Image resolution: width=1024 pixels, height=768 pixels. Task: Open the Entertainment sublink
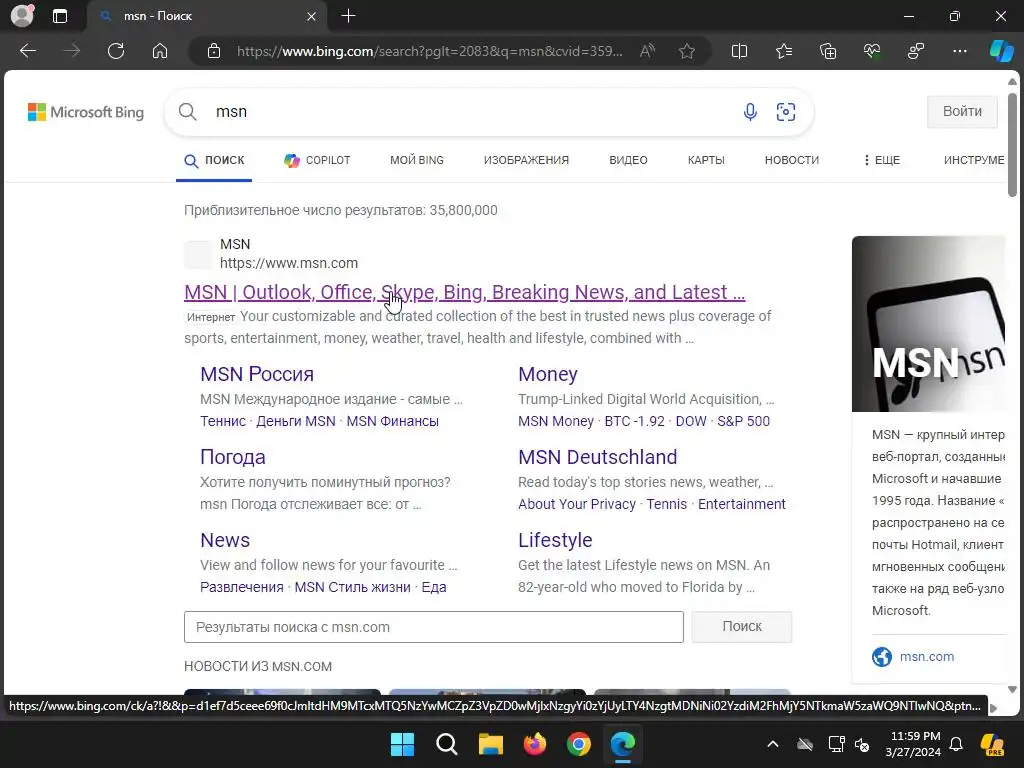pyautogui.click(x=742, y=504)
